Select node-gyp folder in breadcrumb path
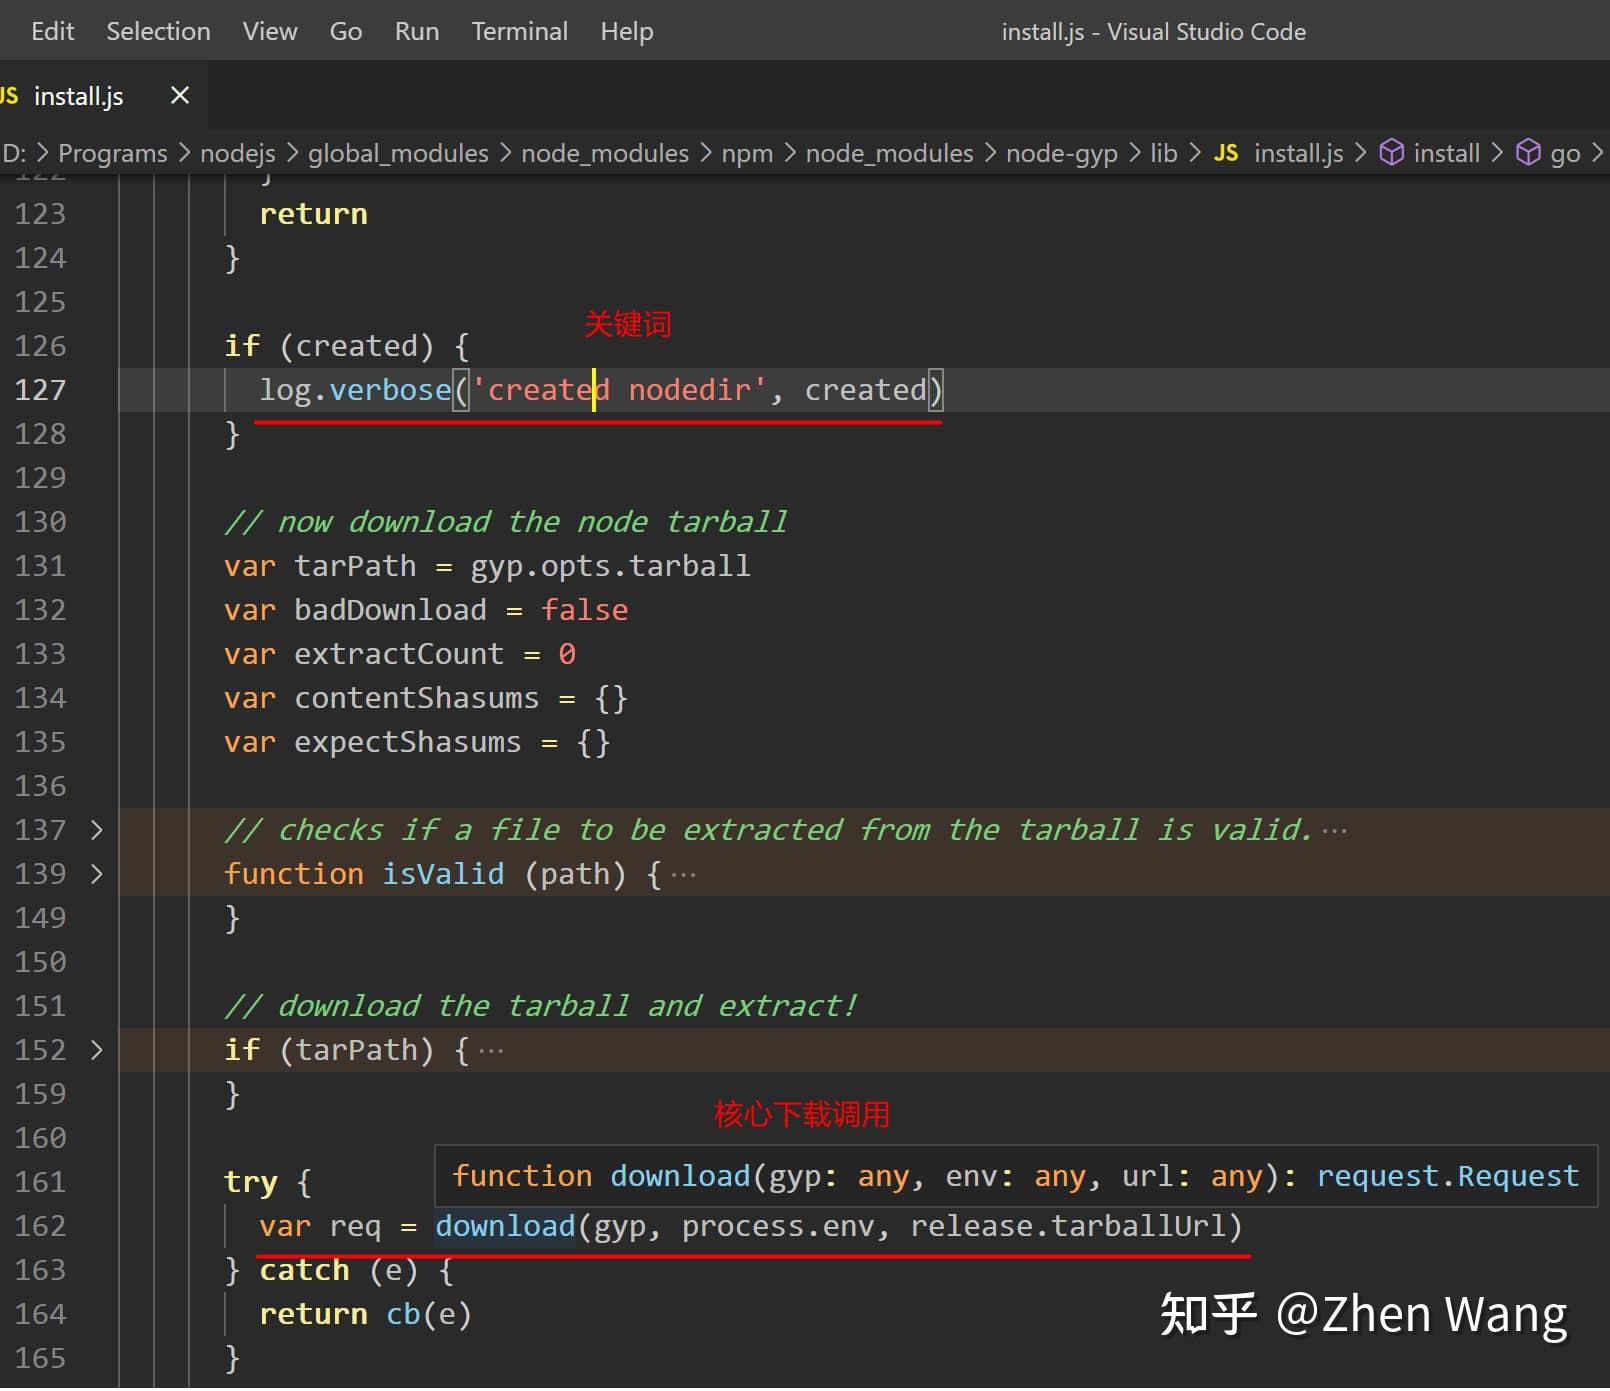The image size is (1610, 1391). coord(1061,153)
